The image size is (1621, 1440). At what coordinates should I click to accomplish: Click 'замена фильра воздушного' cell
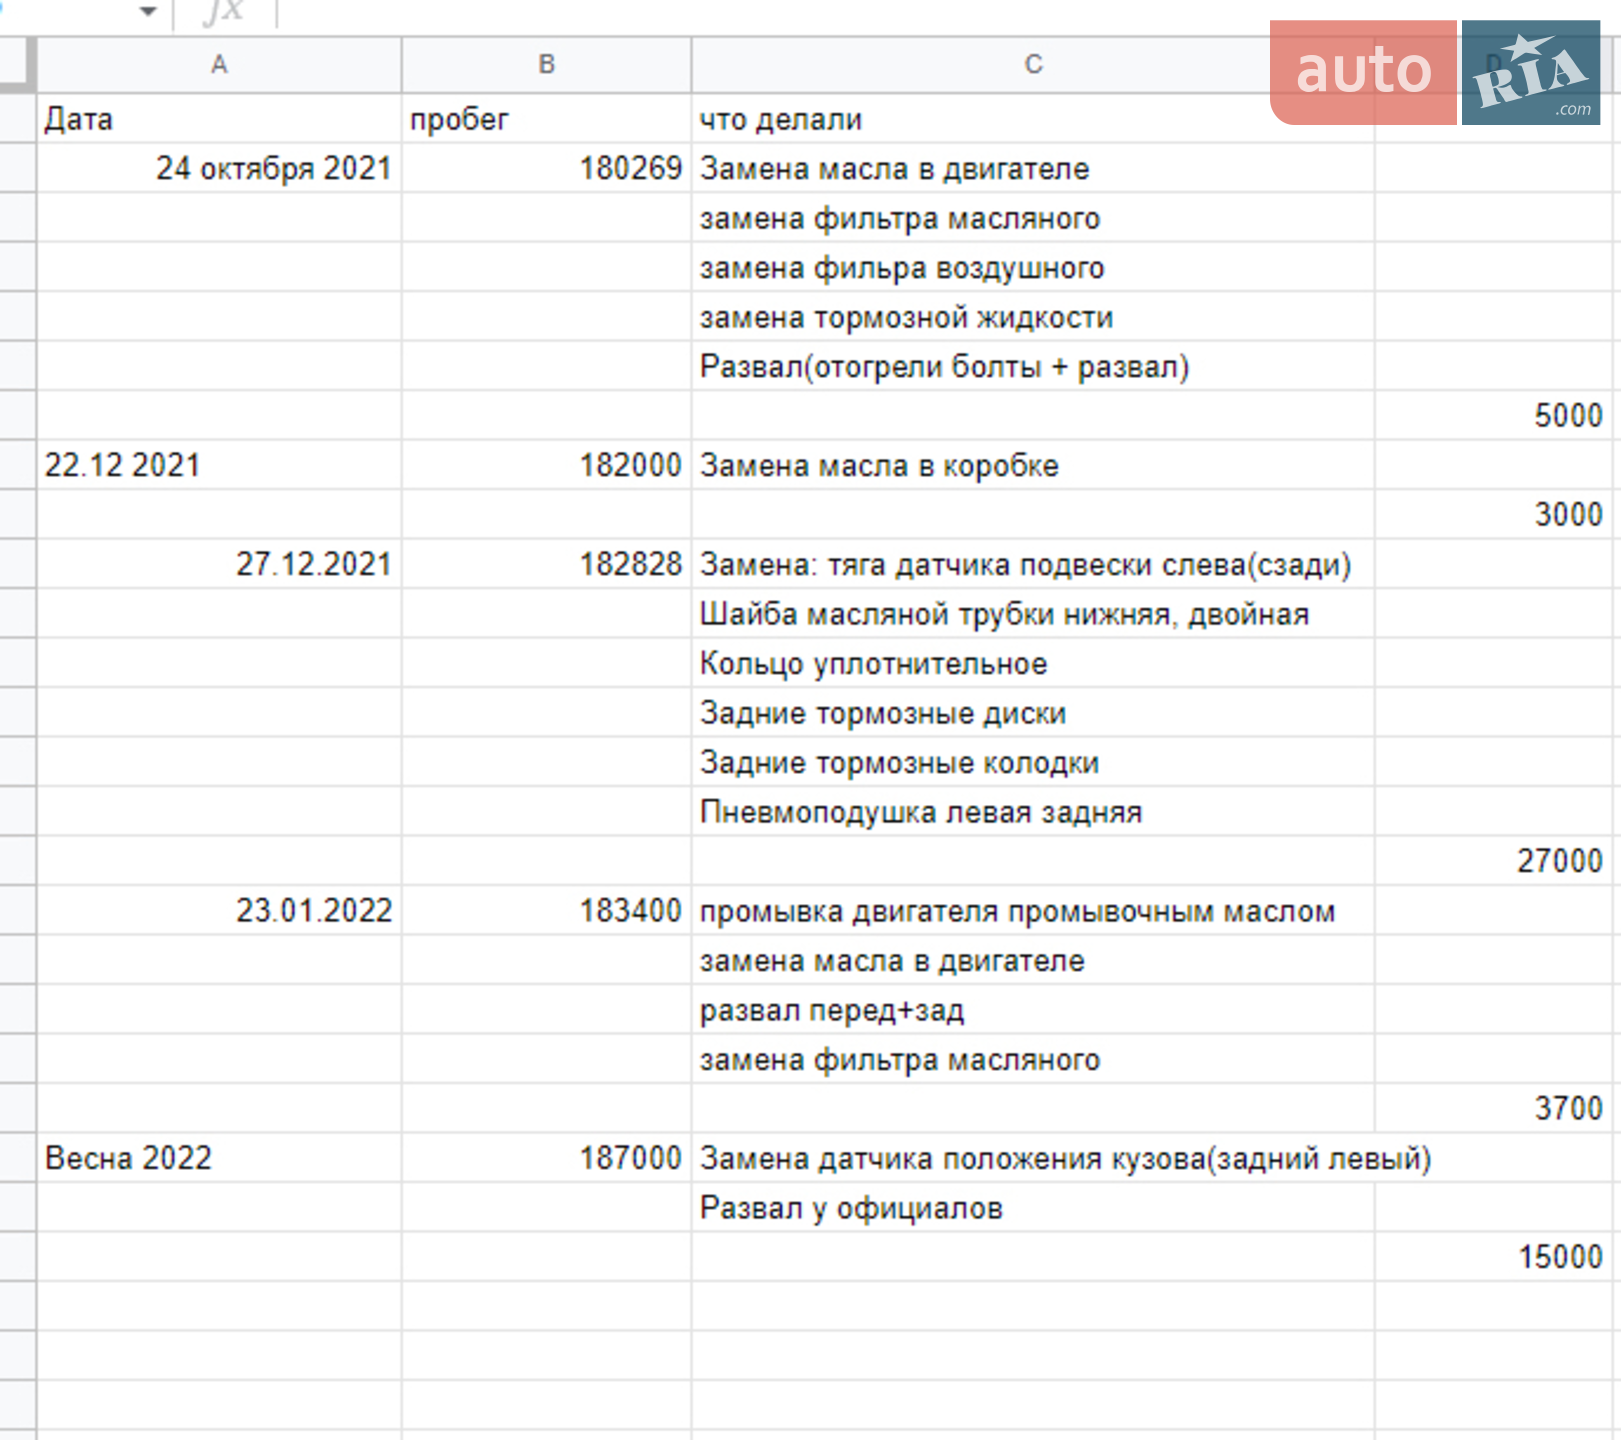[1033, 267]
